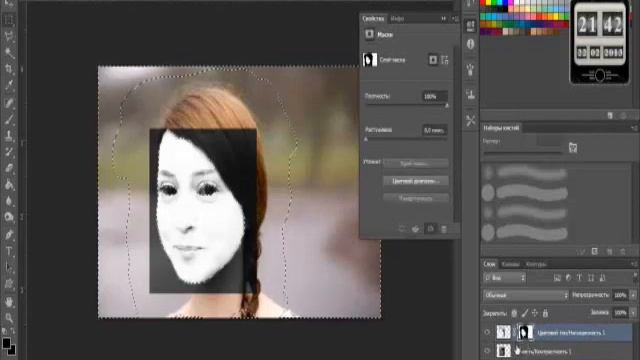This screenshot has height=360, width=640.
Task: Select the Rectangular Marquee tool
Action: (x=9, y=20)
